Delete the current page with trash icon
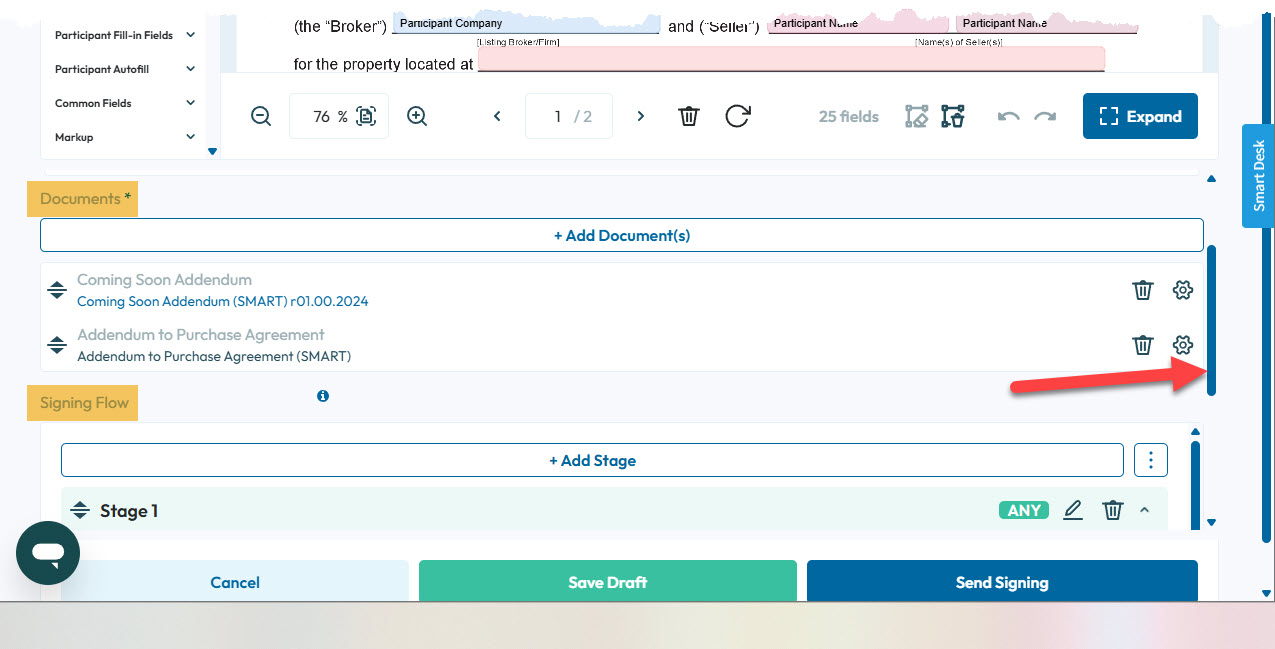The image size is (1275, 649). [688, 116]
